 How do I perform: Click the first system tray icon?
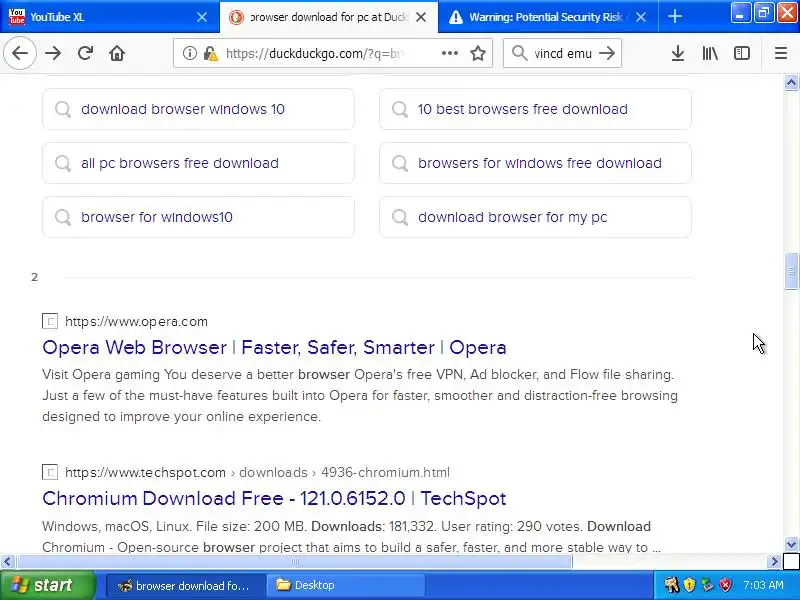click(671, 585)
